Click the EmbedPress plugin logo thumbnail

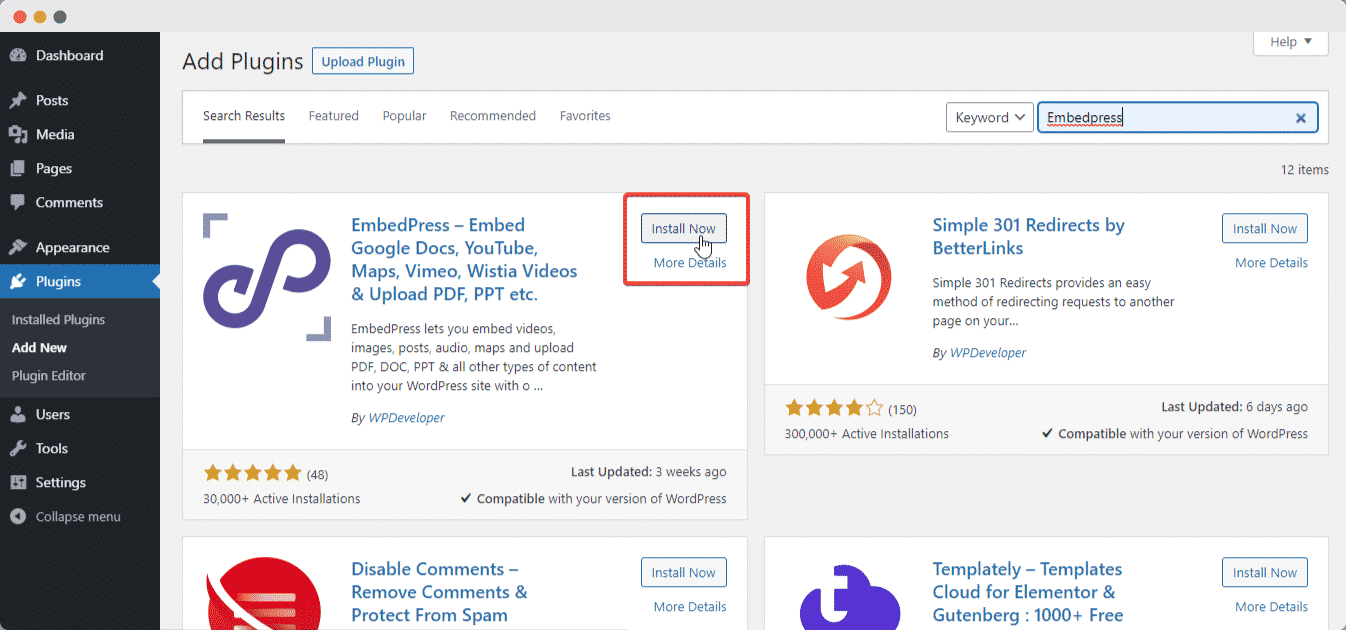coord(266,277)
